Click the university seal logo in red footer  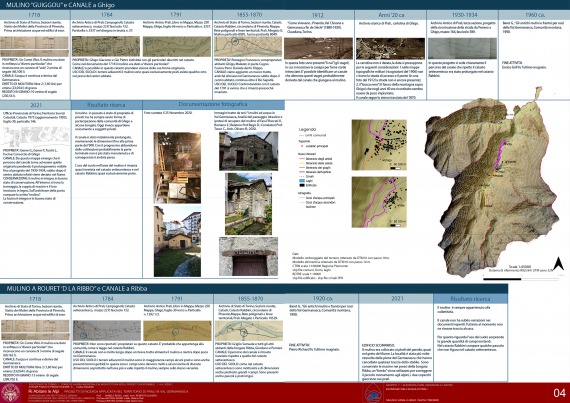[11, 393]
